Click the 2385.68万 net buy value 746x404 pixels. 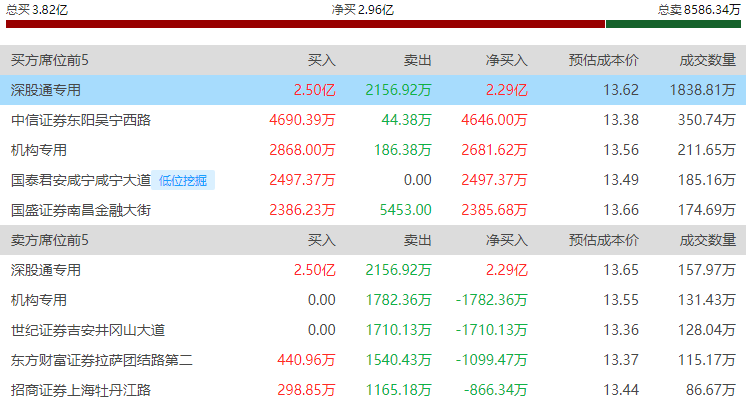[494, 210]
